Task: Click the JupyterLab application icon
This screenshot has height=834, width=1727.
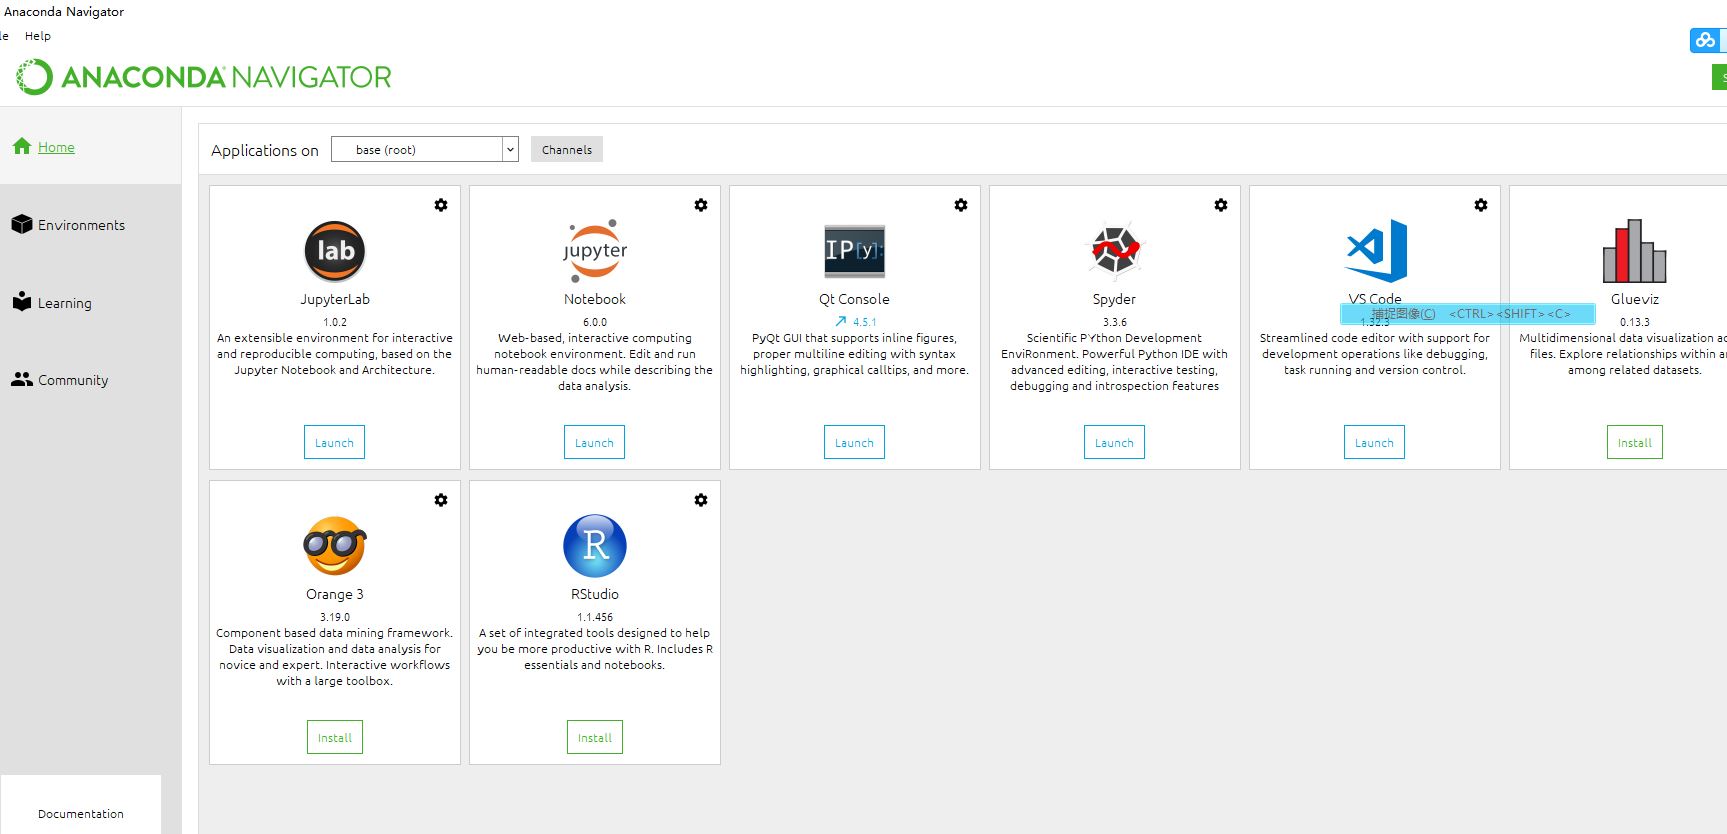Action: point(335,251)
